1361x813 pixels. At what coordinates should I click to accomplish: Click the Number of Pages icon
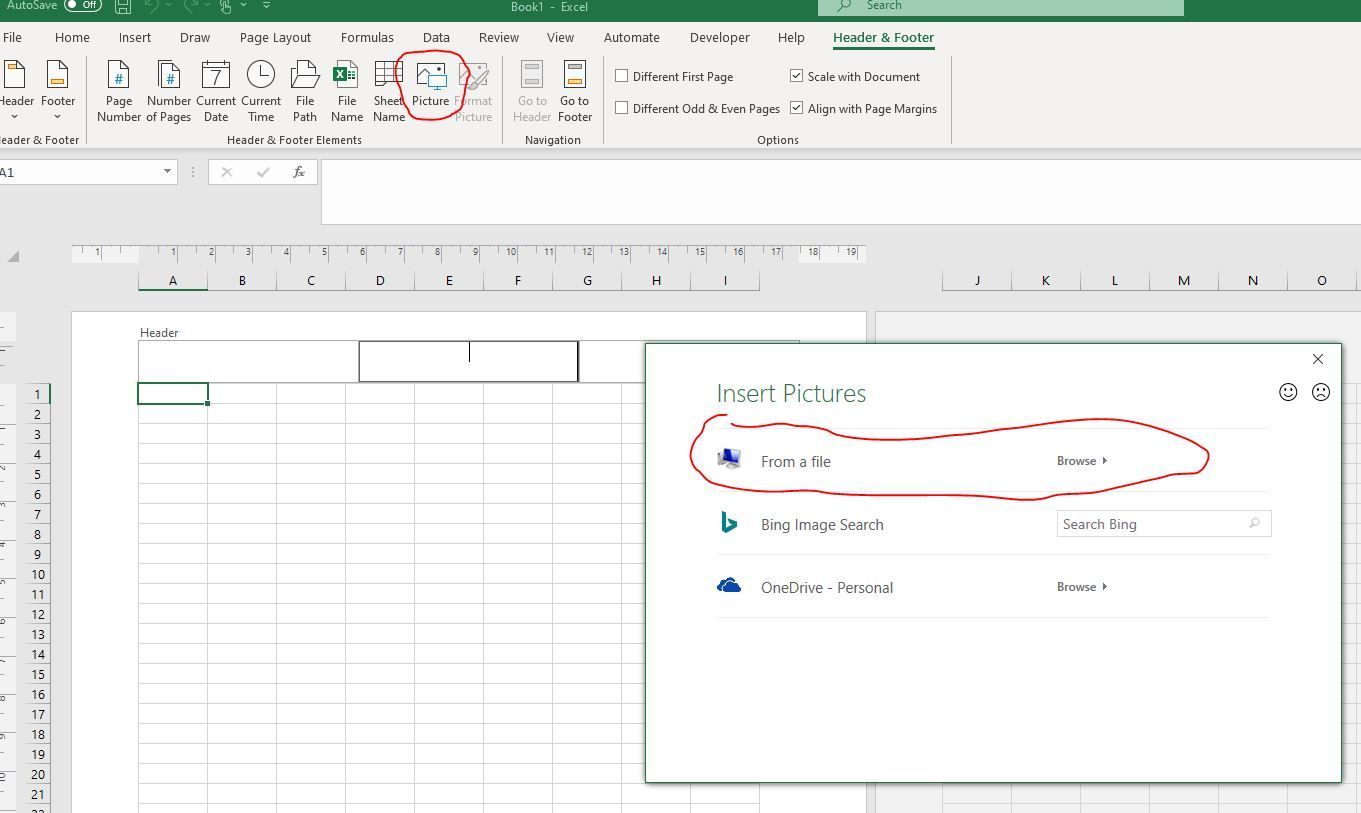pos(169,90)
